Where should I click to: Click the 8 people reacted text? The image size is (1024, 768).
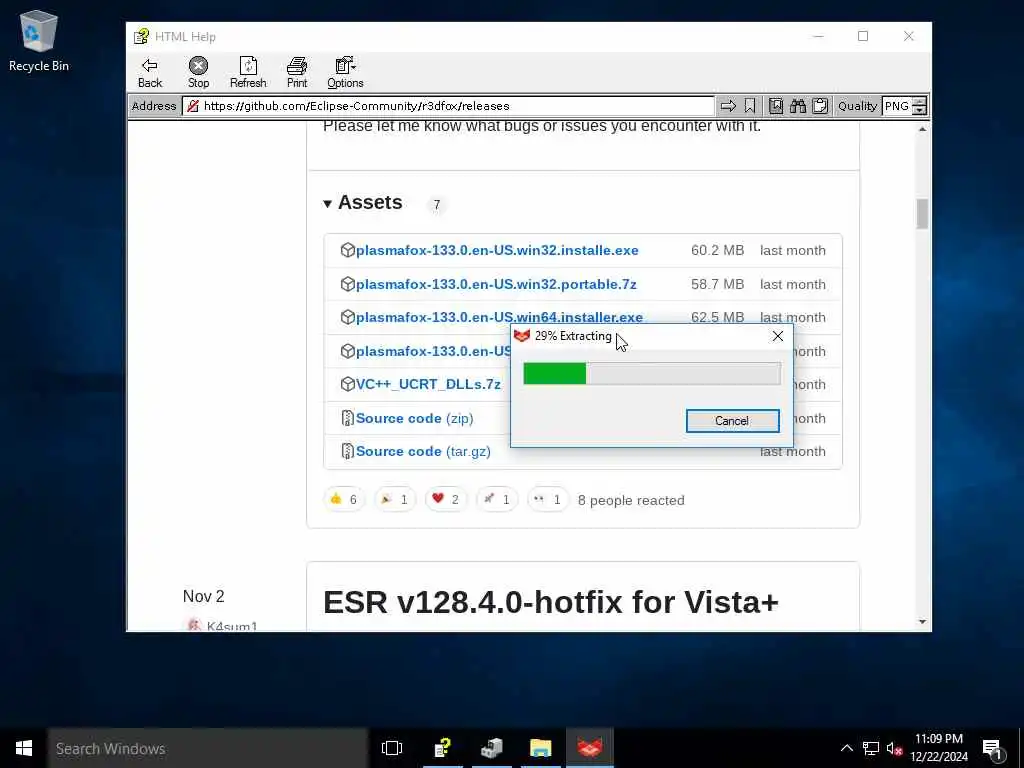[631, 500]
